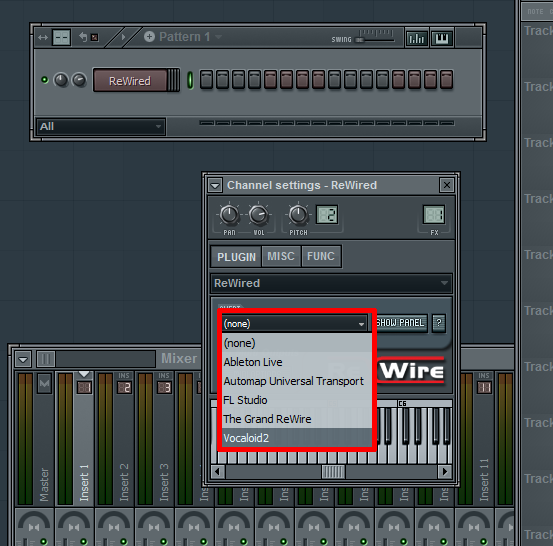
Task: Toggle step 5 of the ReWired channel
Action: coord(271,79)
